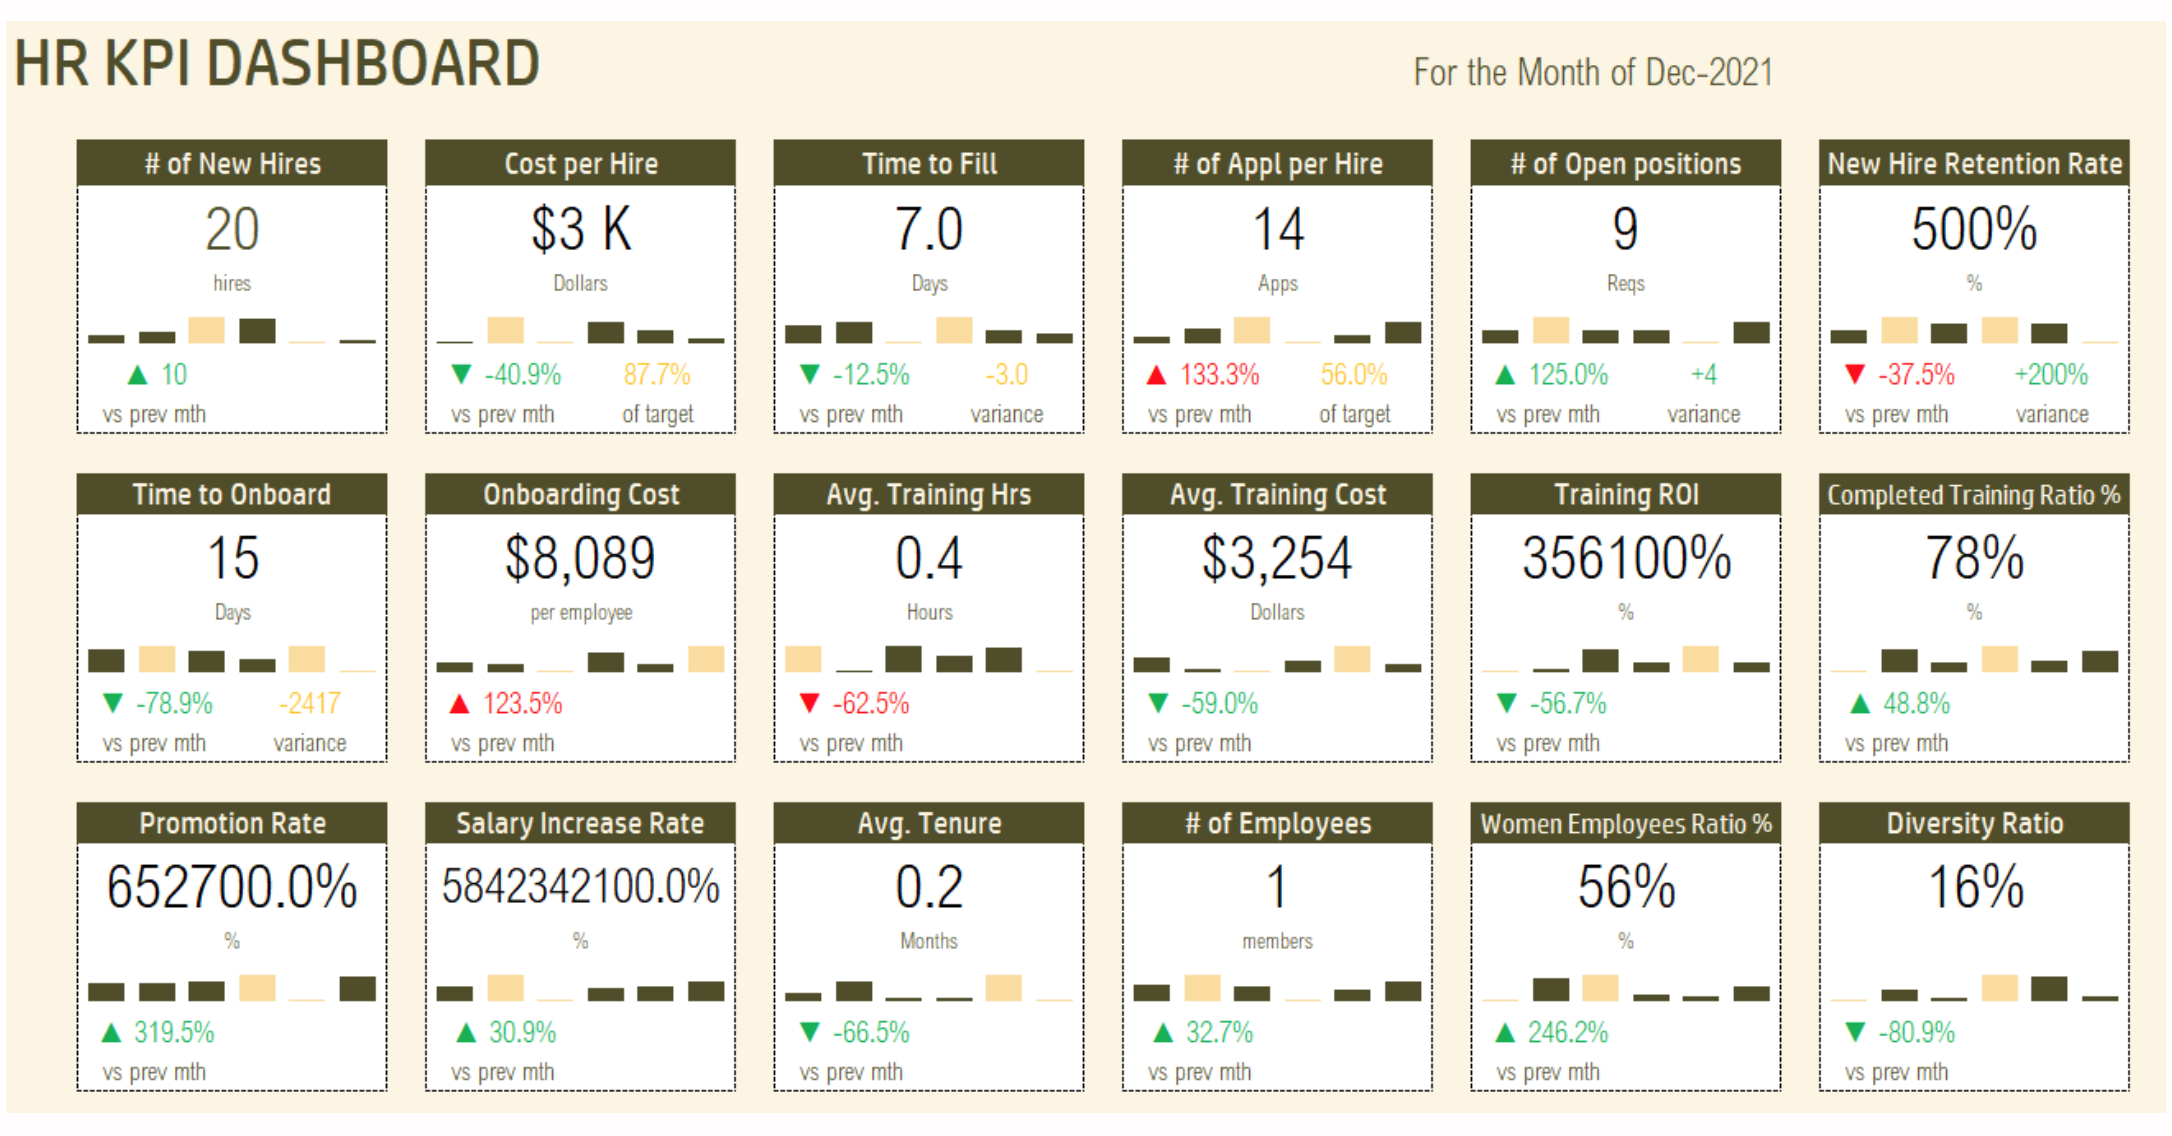Click the red down arrow beside -37.5% in Retention Rate

point(1855,375)
